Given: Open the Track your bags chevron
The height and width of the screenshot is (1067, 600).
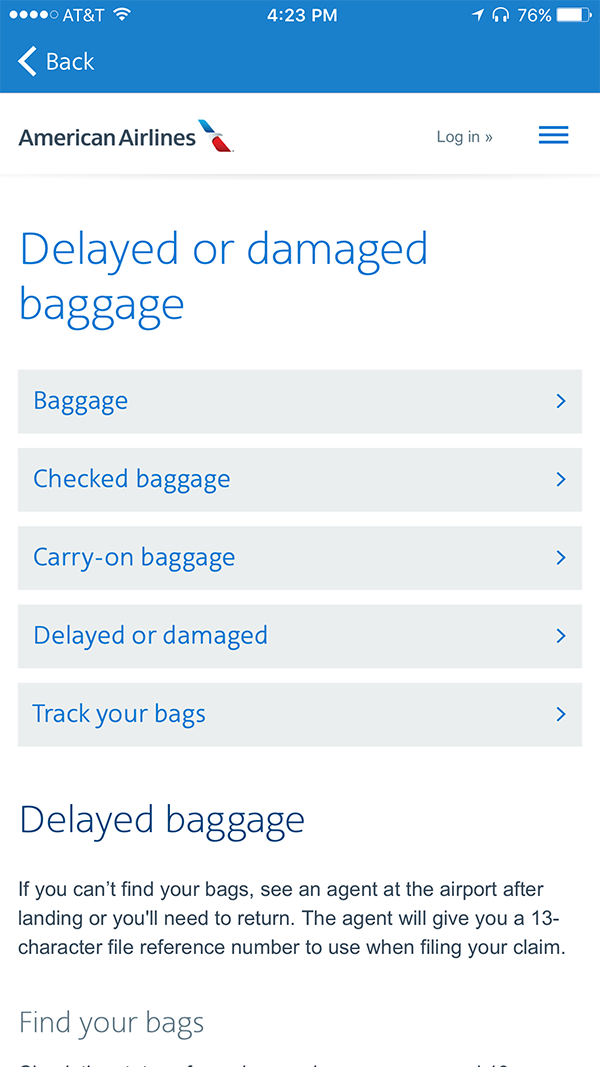Looking at the screenshot, I should (x=561, y=714).
